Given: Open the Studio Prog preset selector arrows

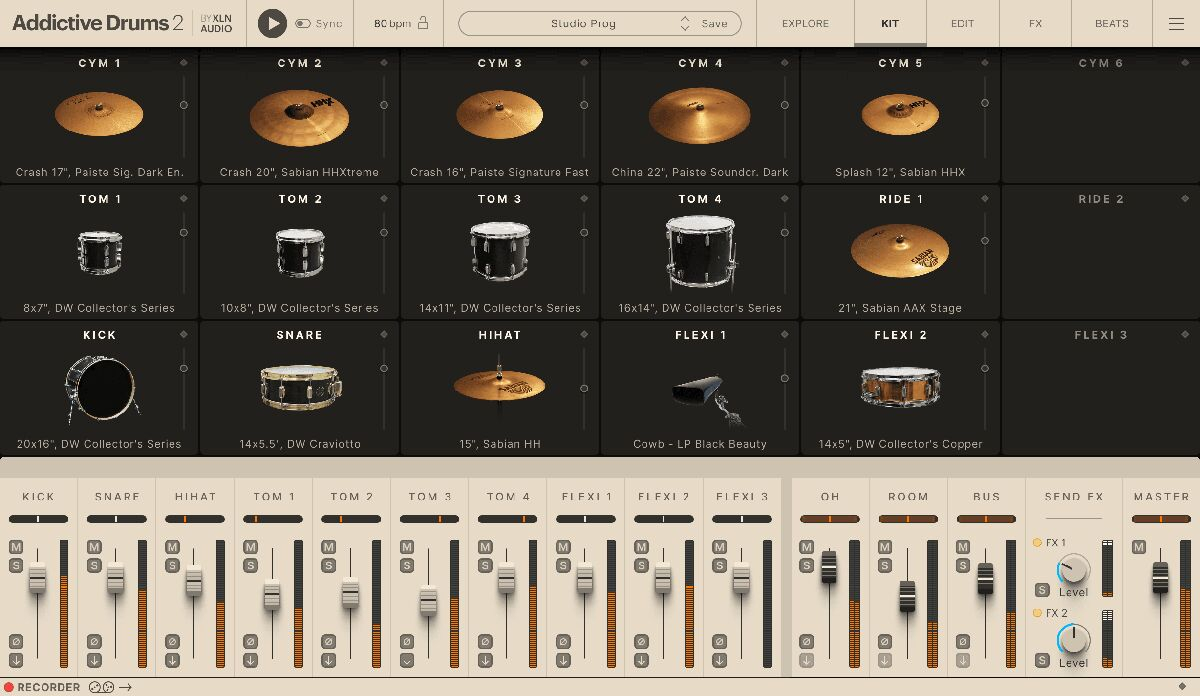Looking at the screenshot, I should 685,23.
